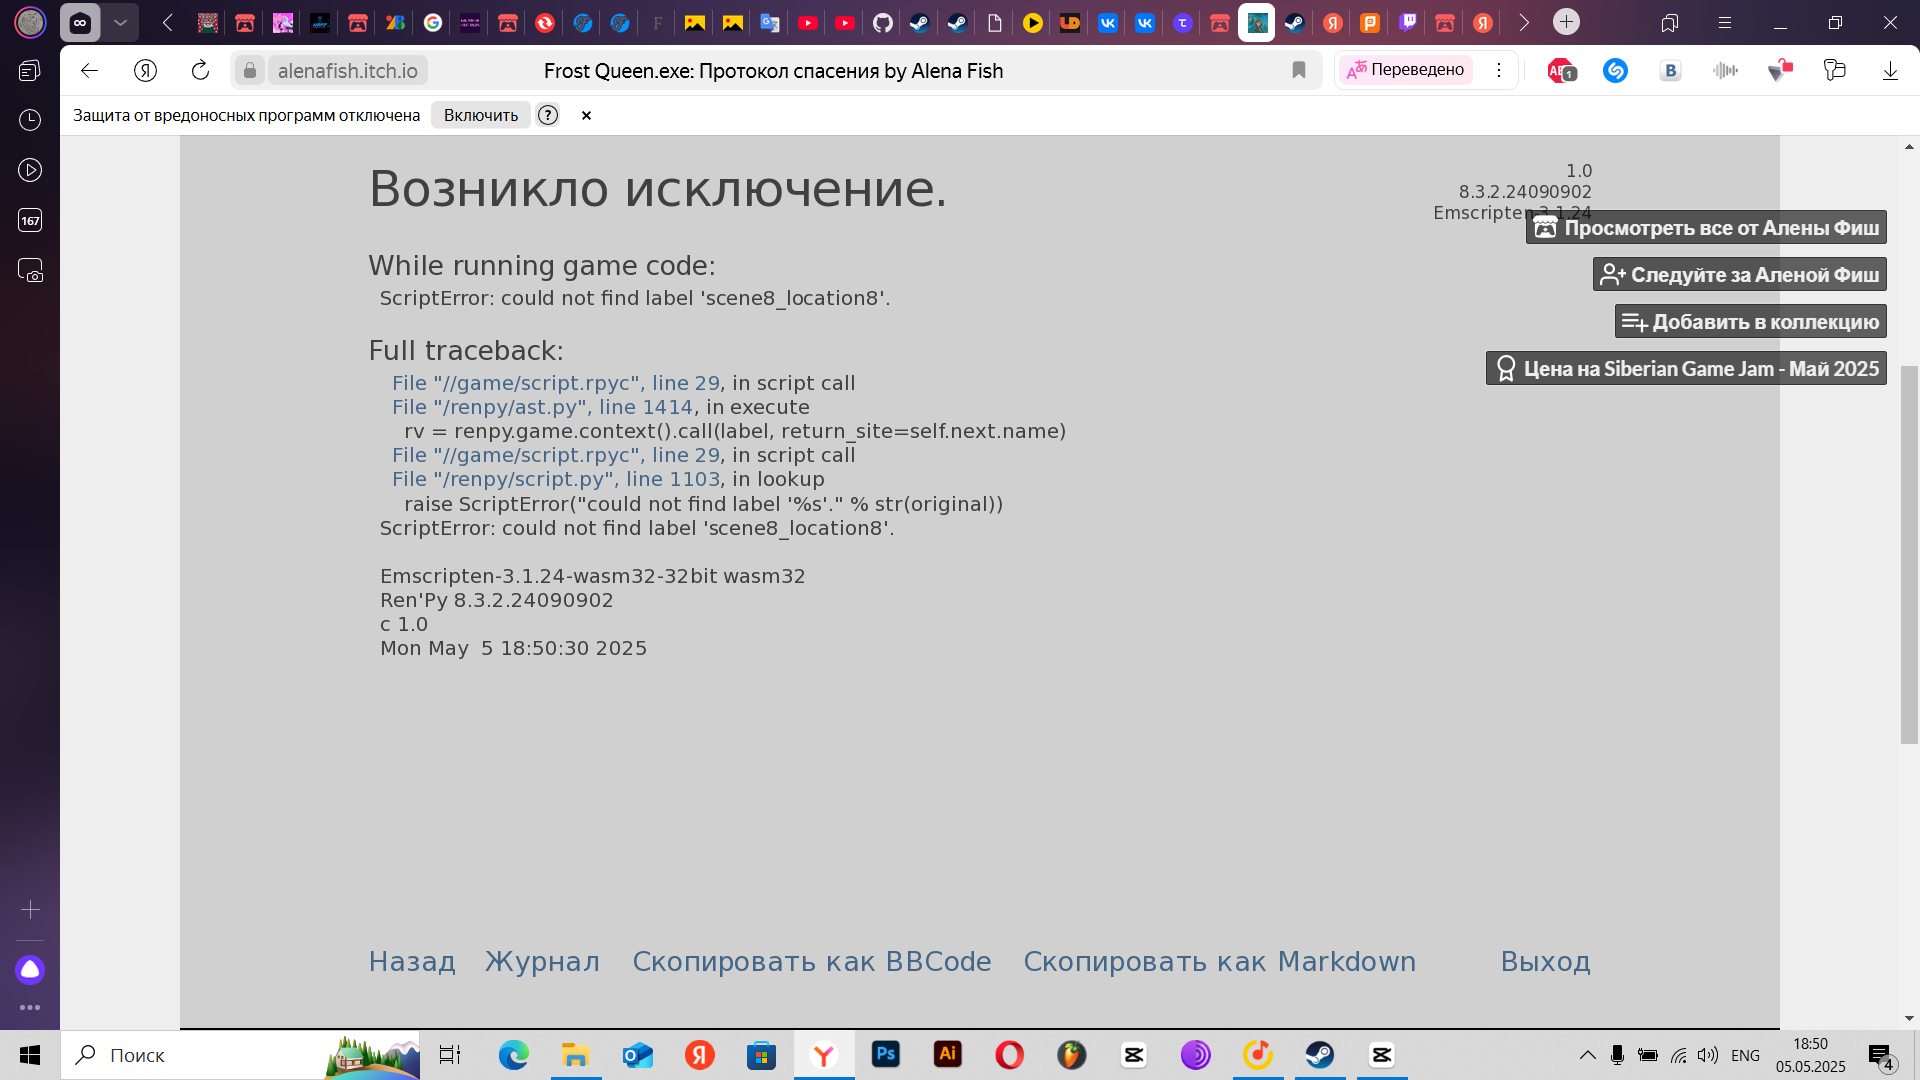Open the protection help question mark
This screenshot has width=1920, height=1080.
click(x=548, y=115)
